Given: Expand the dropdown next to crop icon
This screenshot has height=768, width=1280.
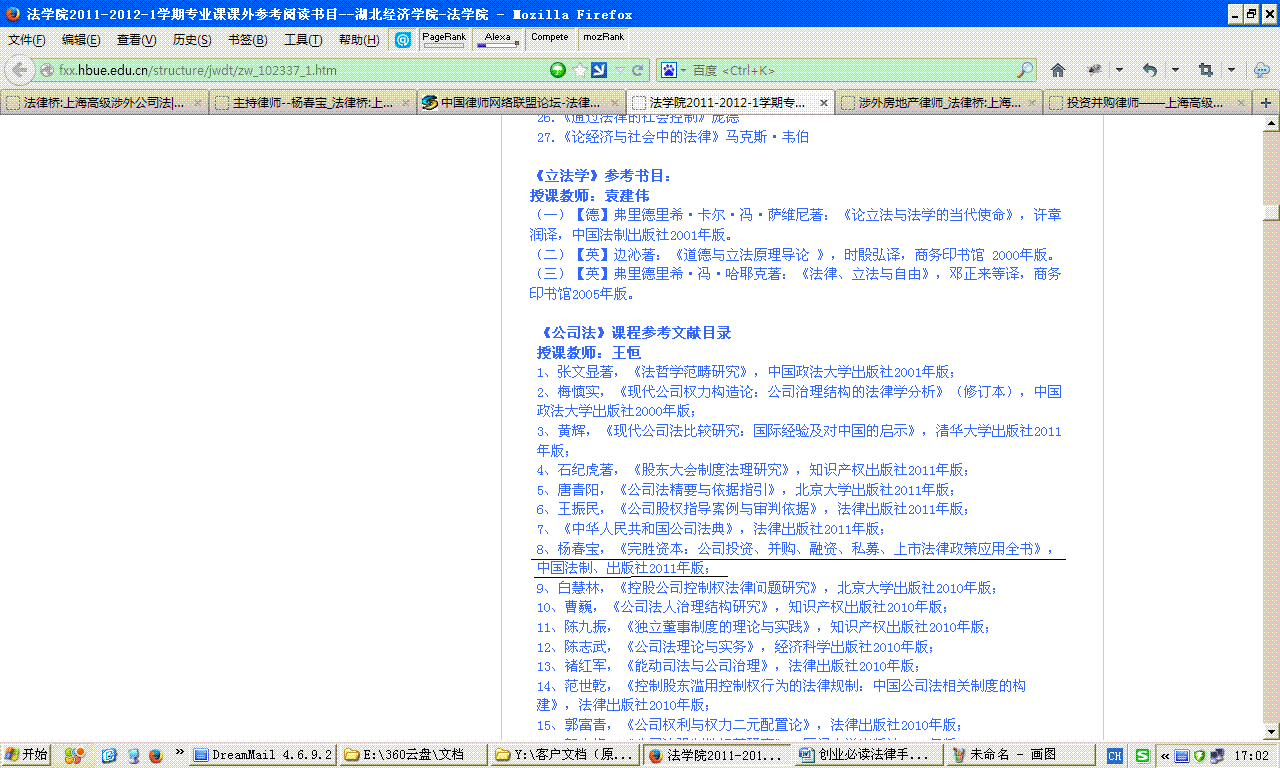Looking at the screenshot, I should point(1231,70).
